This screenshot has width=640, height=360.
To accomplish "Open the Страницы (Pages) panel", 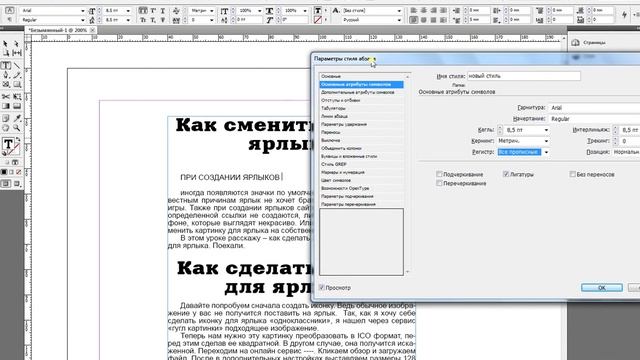I will [x=588, y=42].
